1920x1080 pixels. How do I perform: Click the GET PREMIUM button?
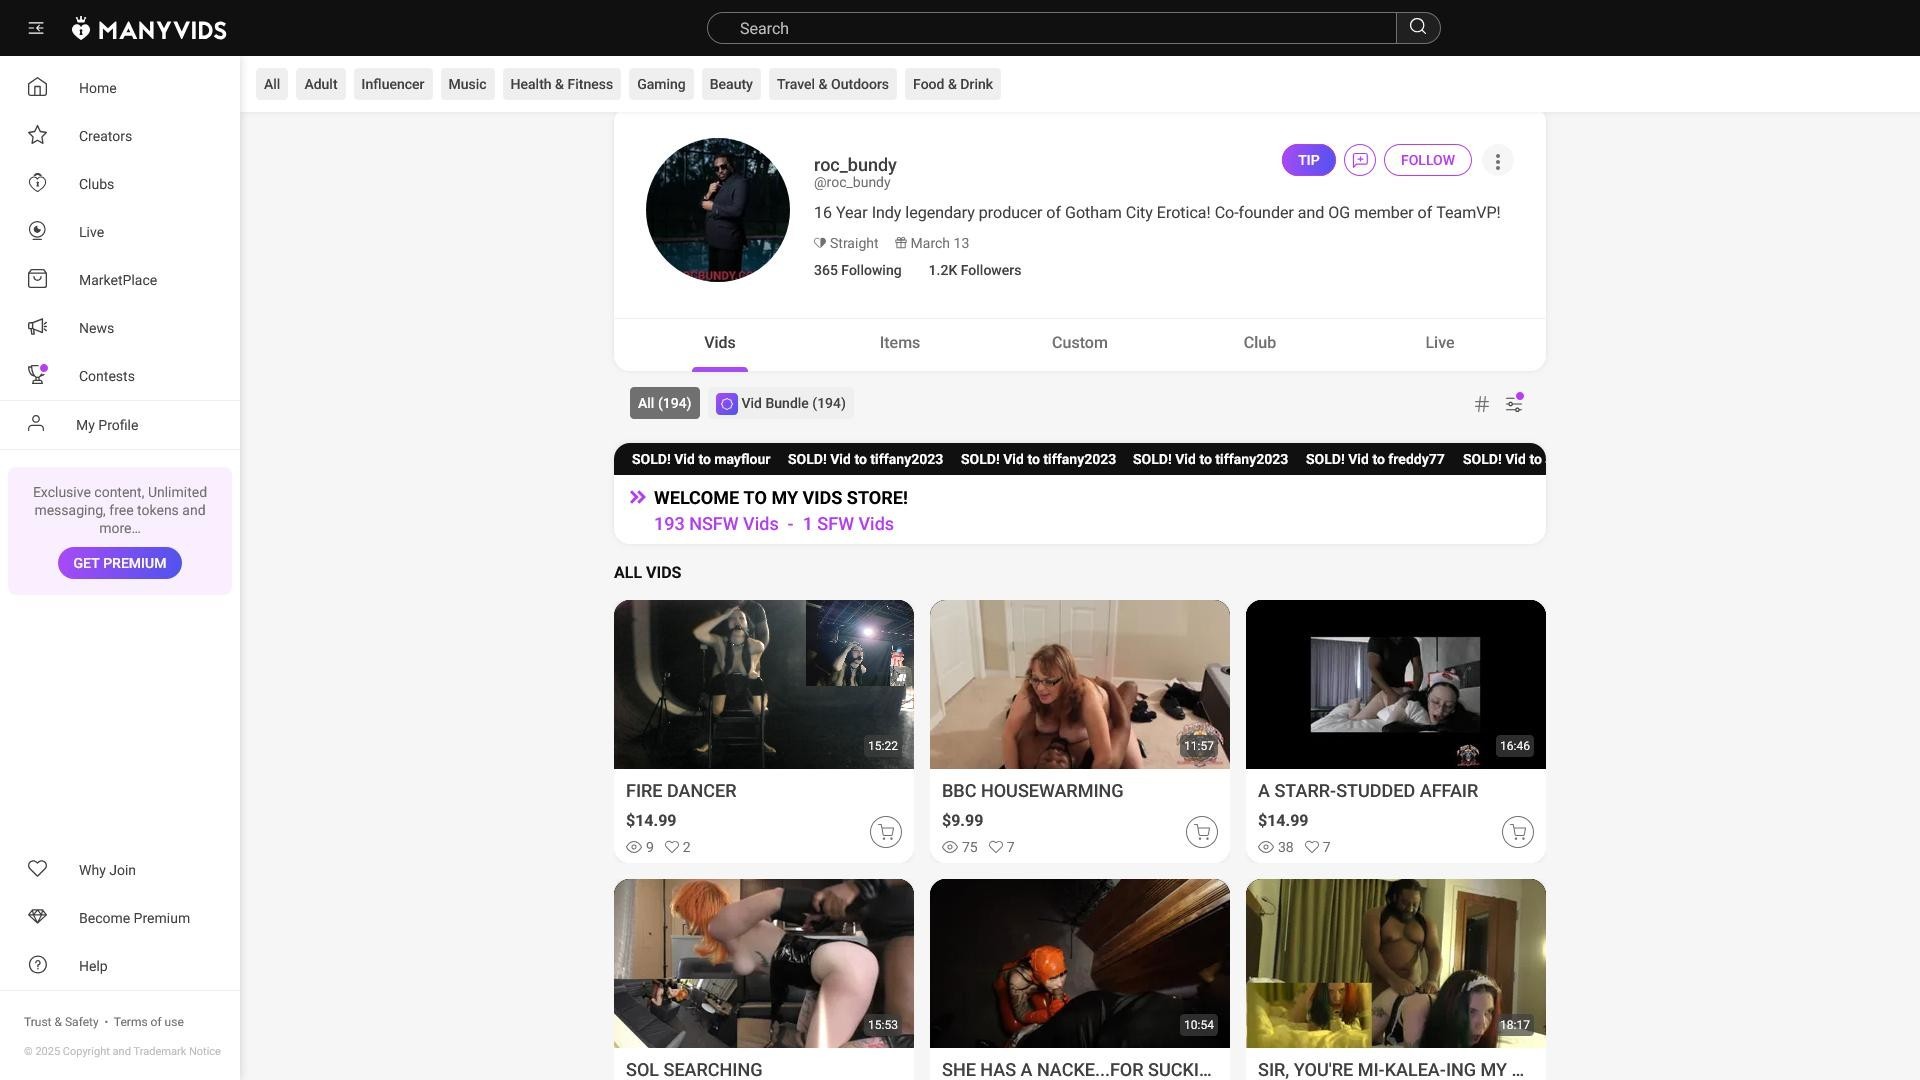(x=119, y=563)
